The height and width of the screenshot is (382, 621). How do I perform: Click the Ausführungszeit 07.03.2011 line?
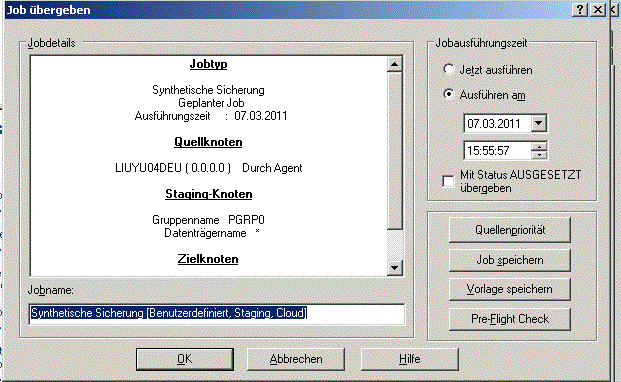pyautogui.click(x=211, y=116)
